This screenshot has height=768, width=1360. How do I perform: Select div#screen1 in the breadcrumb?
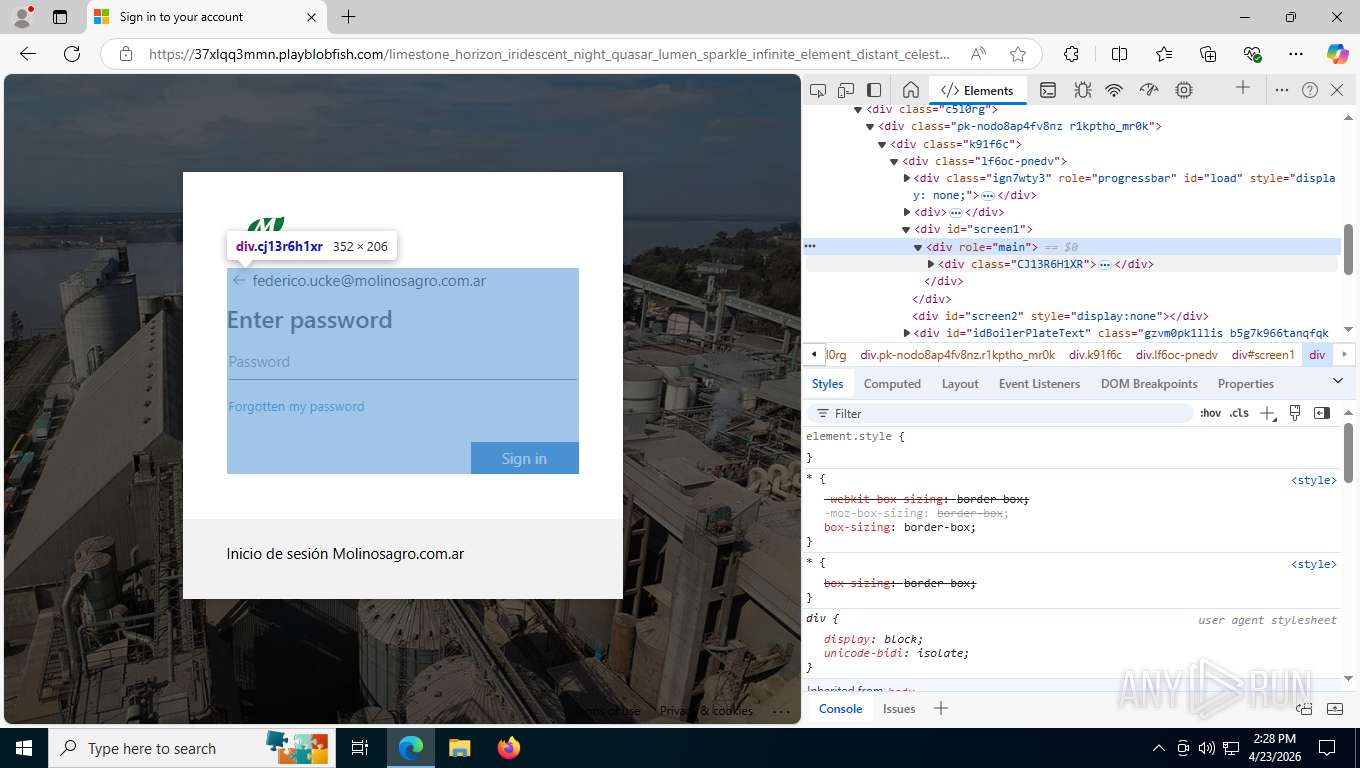point(1263,355)
